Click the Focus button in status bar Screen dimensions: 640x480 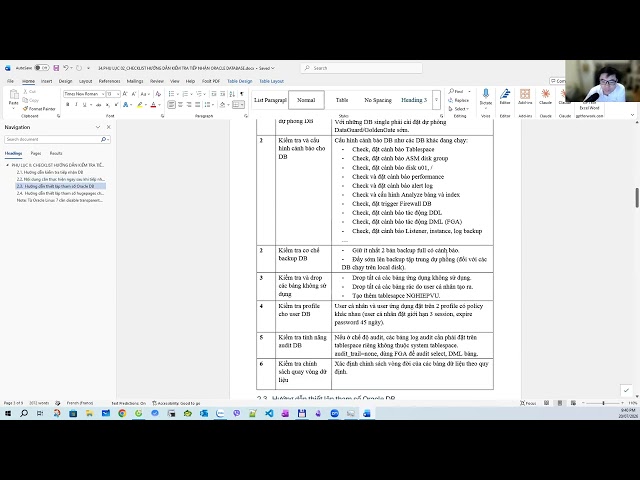coord(528,403)
